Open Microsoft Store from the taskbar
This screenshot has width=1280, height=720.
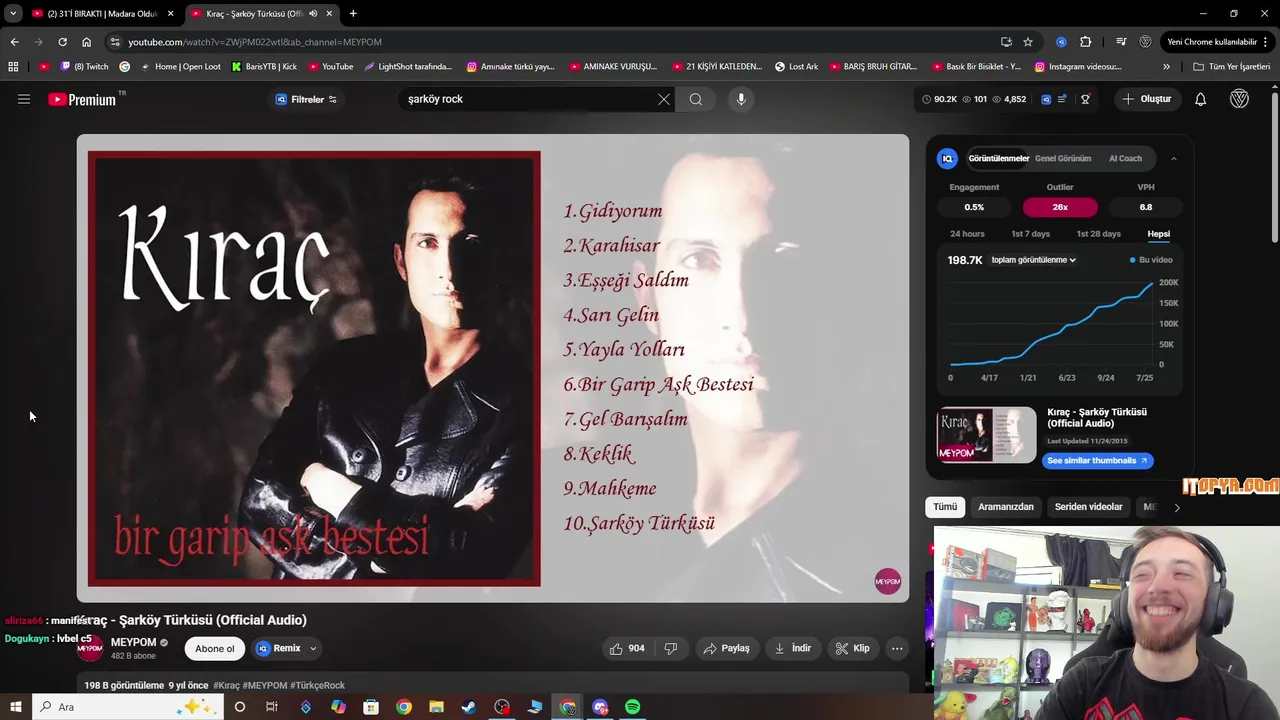pos(371,707)
